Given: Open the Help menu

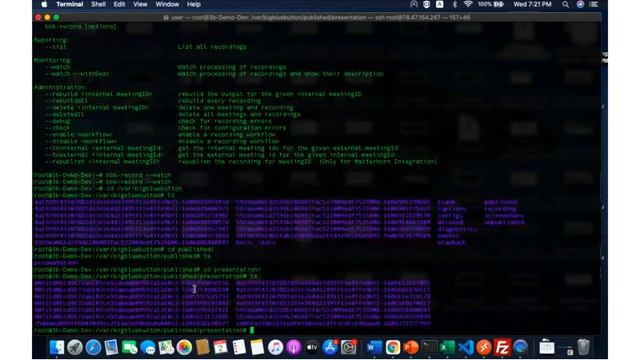Looking at the screenshot, I should pos(193,4).
